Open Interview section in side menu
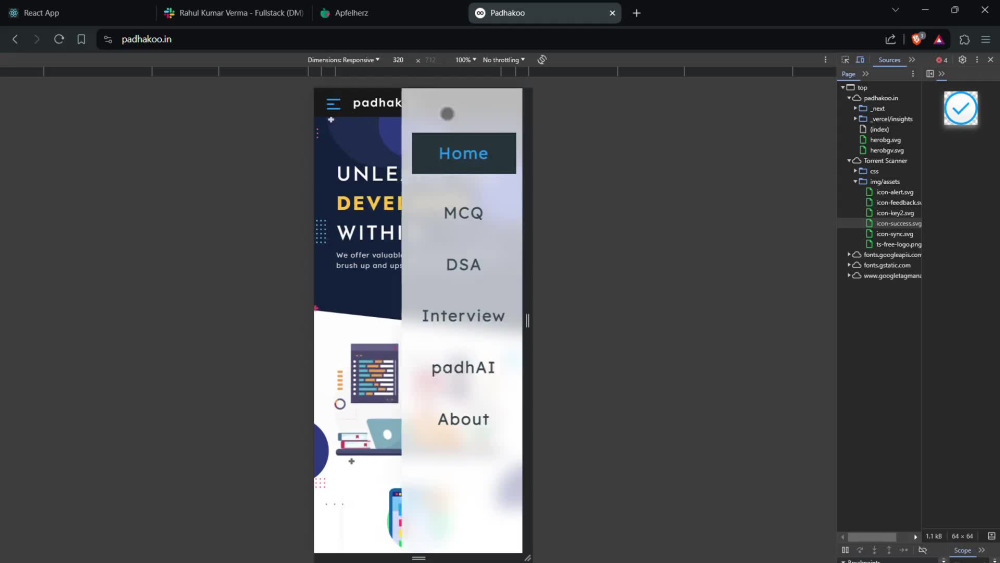 coord(464,316)
